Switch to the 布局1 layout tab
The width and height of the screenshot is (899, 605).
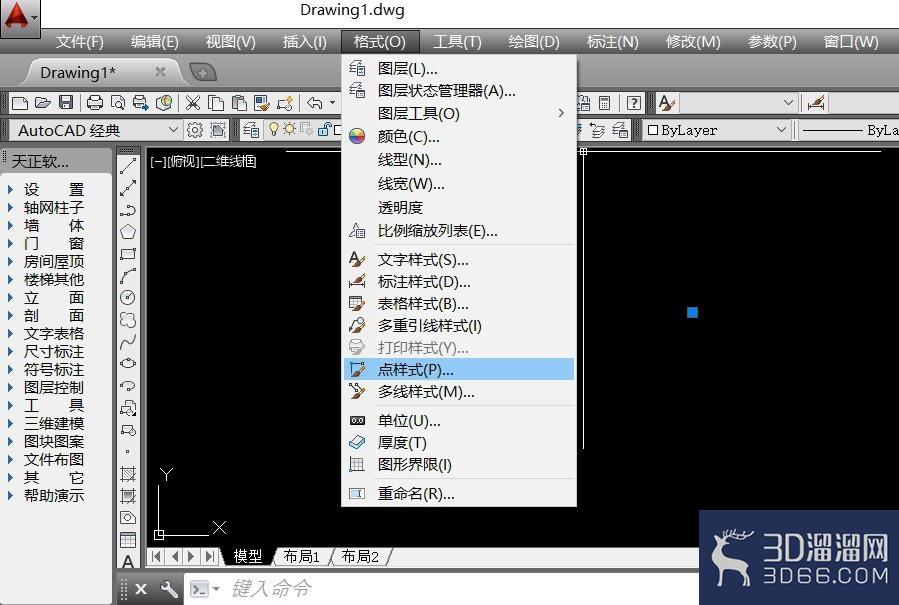click(301, 556)
